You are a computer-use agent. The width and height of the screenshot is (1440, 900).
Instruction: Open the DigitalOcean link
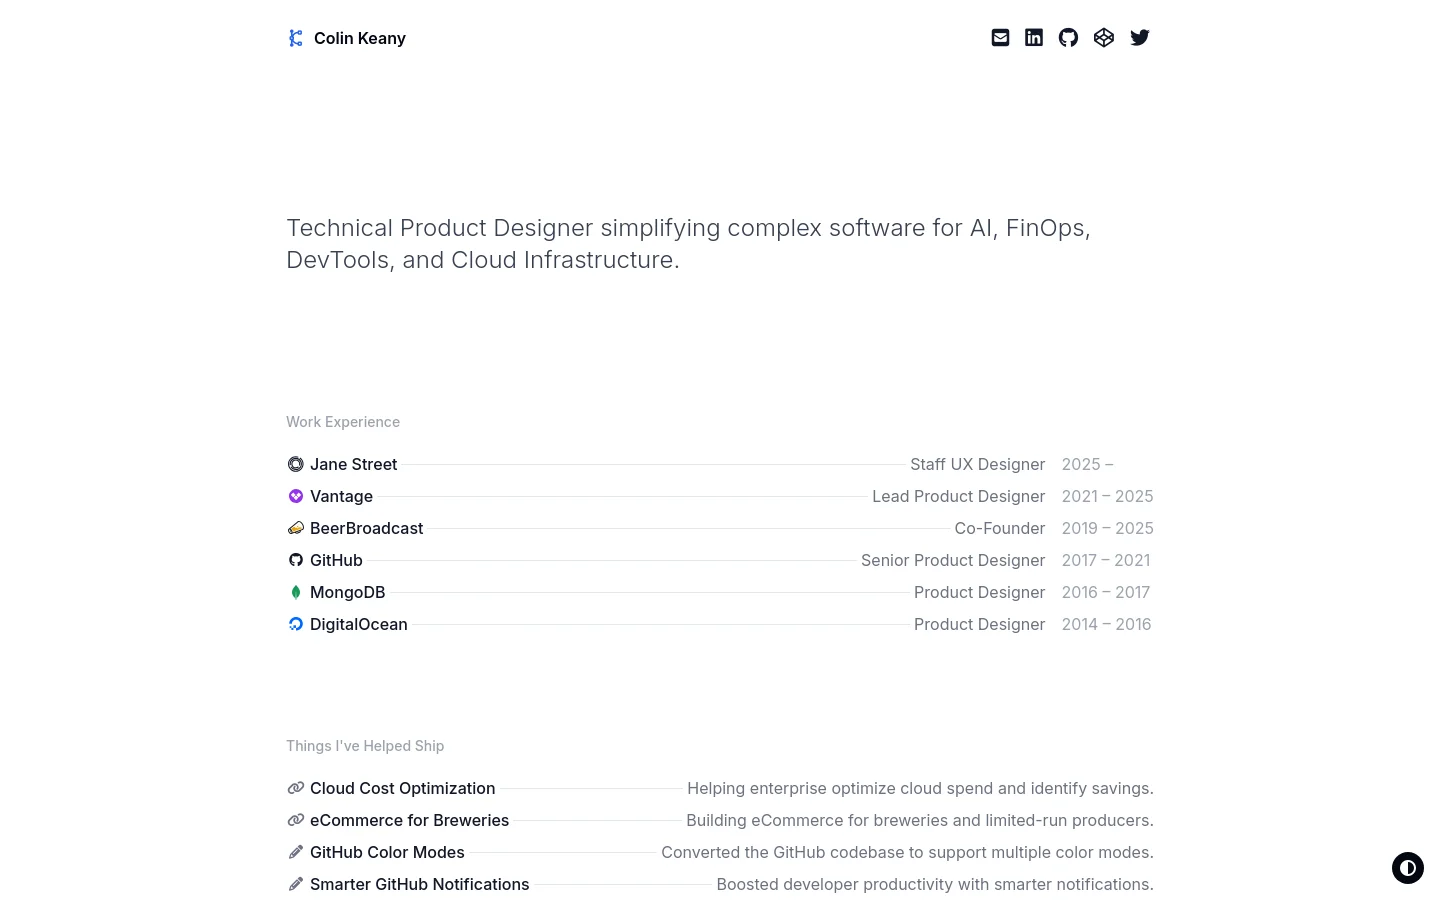coord(359,624)
